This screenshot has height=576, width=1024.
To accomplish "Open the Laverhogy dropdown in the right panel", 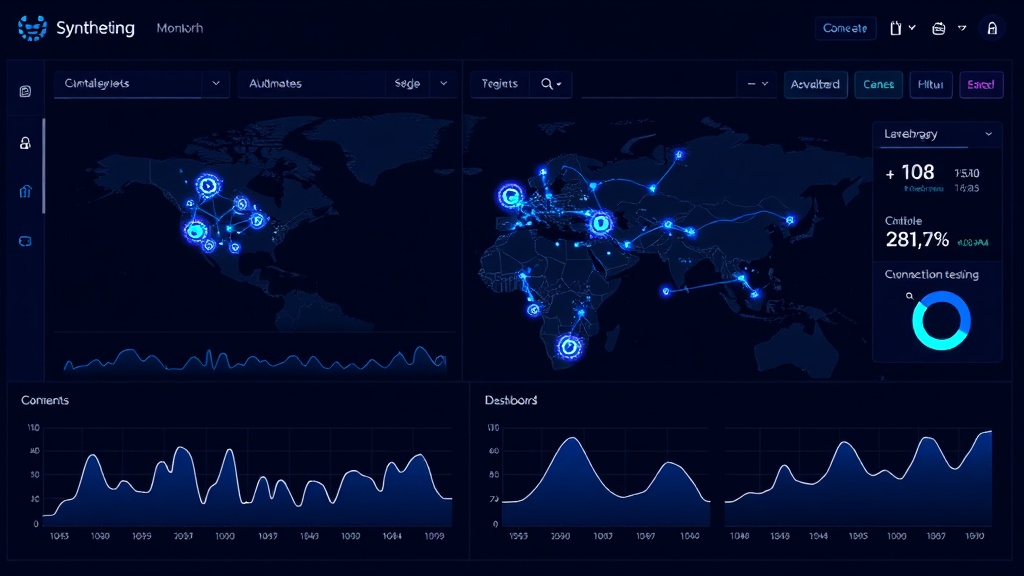I will 935,133.
